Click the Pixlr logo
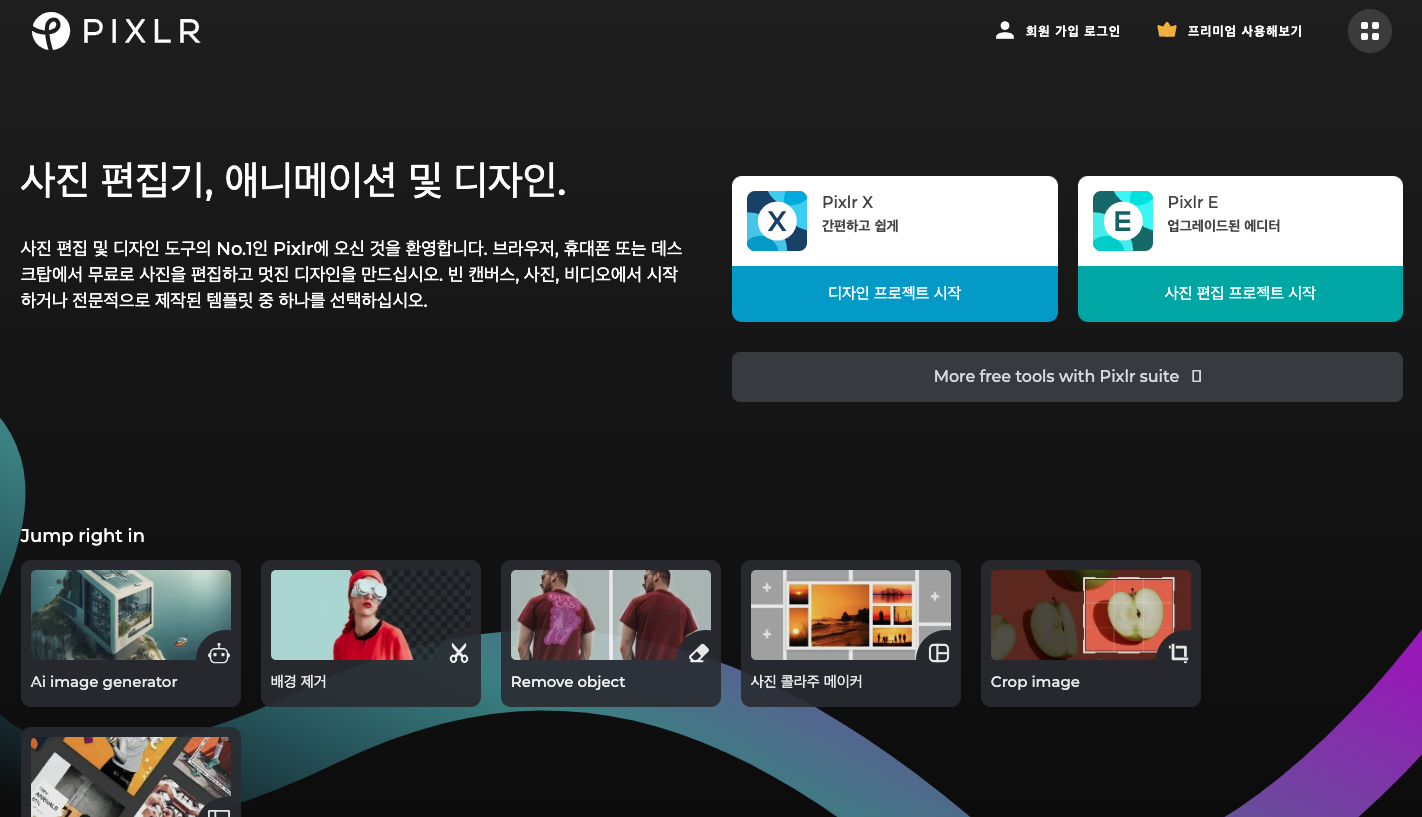The image size is (1422, 817). (x=116, y=31)
